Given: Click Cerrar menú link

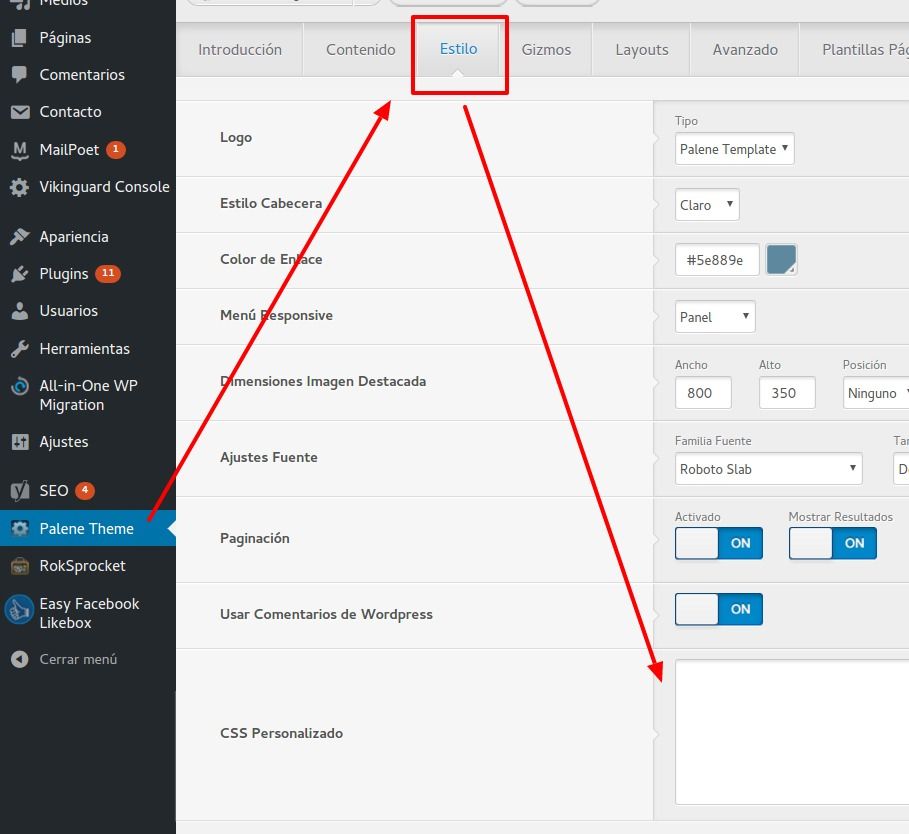Looking at the screenshot, I should 78,660.
